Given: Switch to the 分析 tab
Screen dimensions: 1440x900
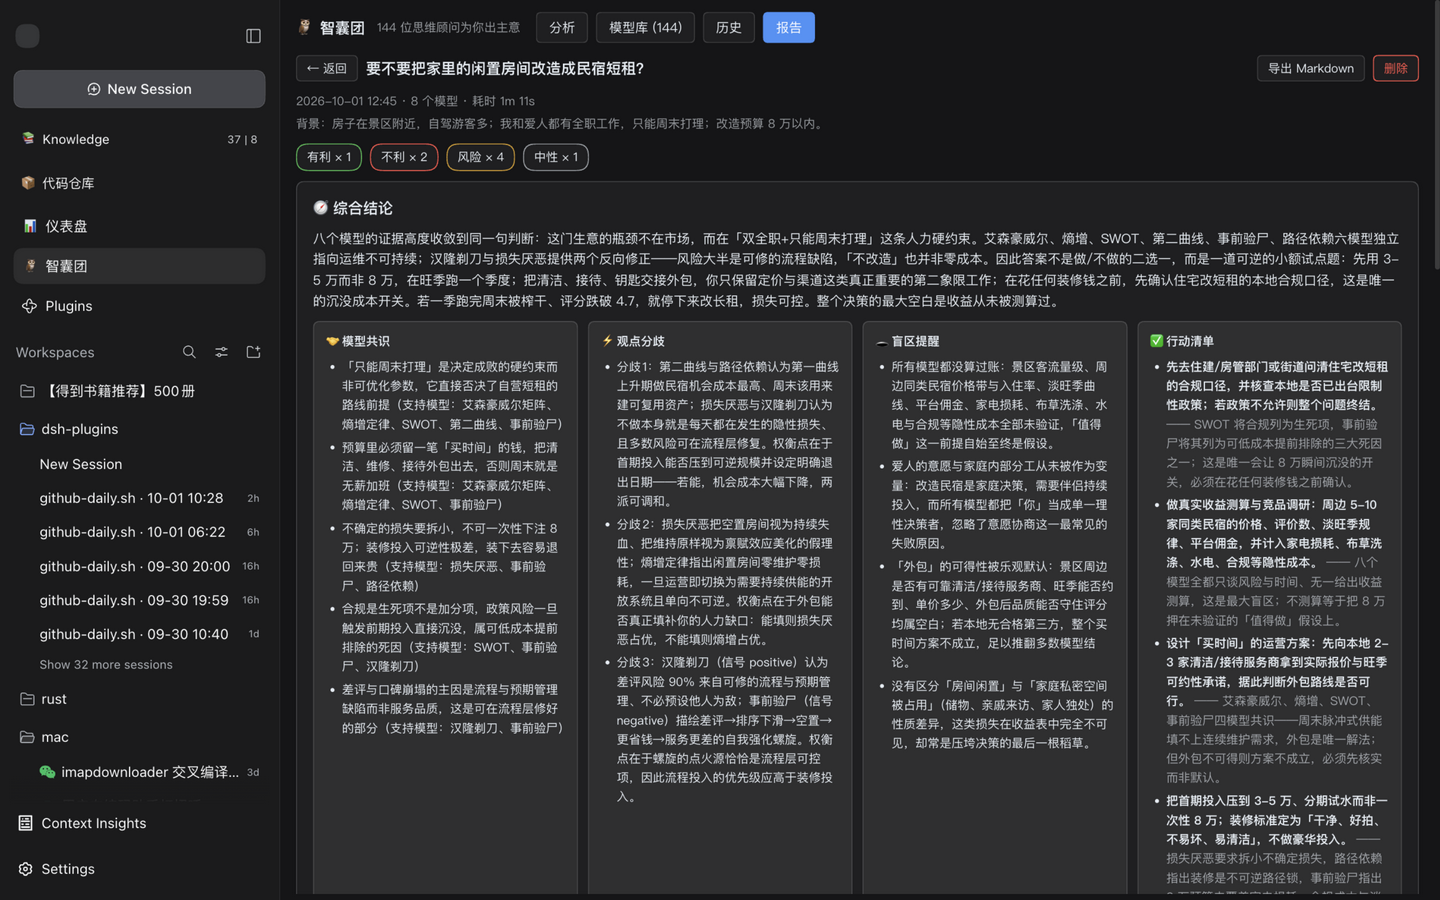Looking at the screenshot, I should coord(562,28).
